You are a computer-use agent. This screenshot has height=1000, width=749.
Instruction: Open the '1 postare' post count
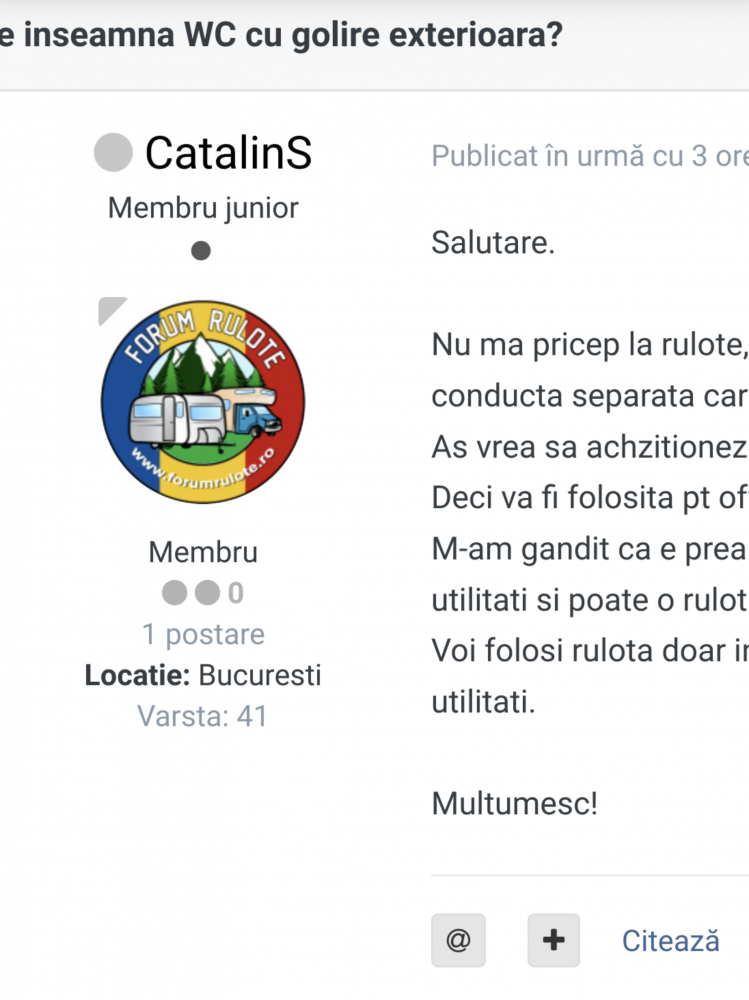(203, 635)
